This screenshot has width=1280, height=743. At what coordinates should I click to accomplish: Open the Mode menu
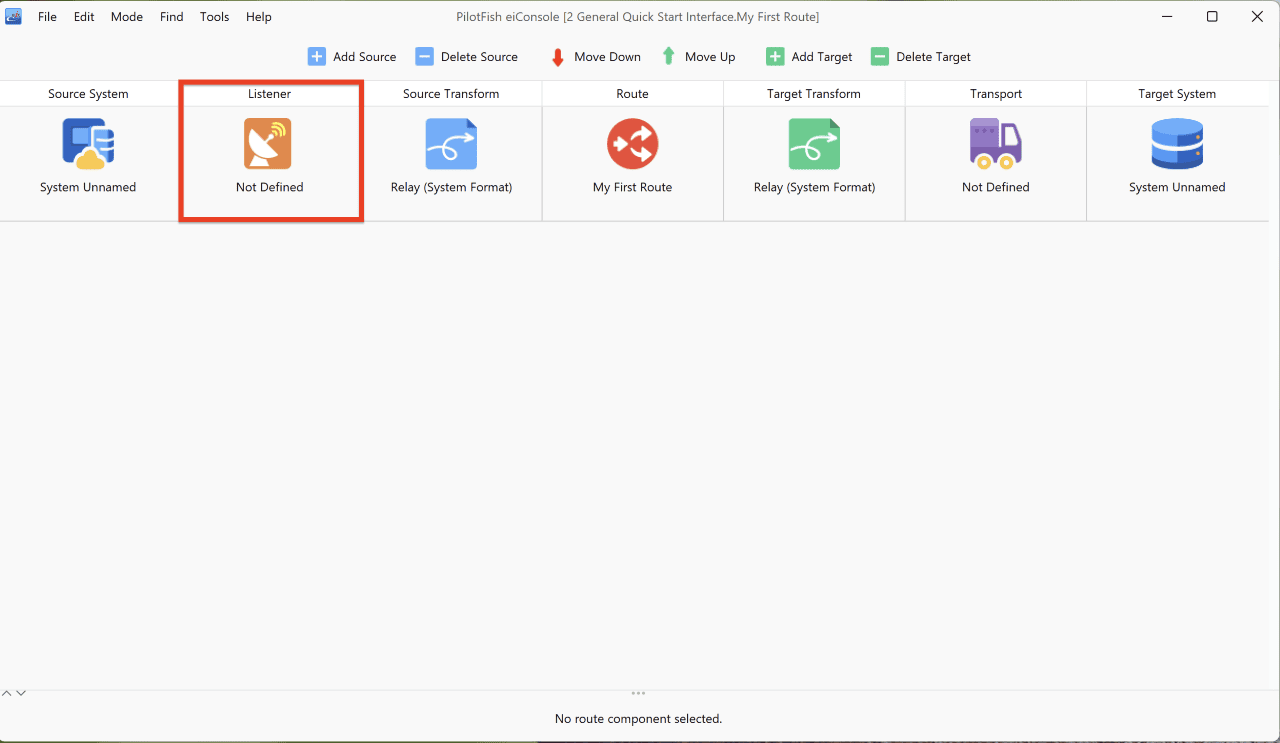127,17
